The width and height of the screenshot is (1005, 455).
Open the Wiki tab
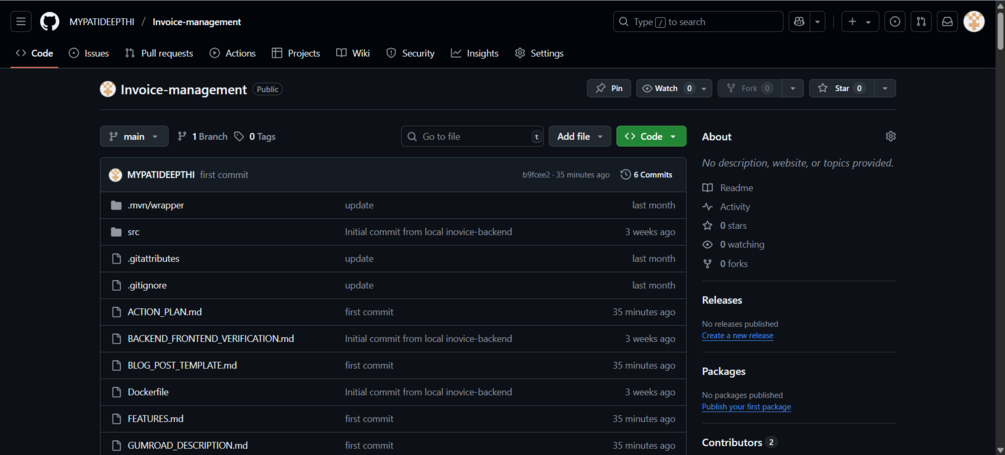(353, 53)
